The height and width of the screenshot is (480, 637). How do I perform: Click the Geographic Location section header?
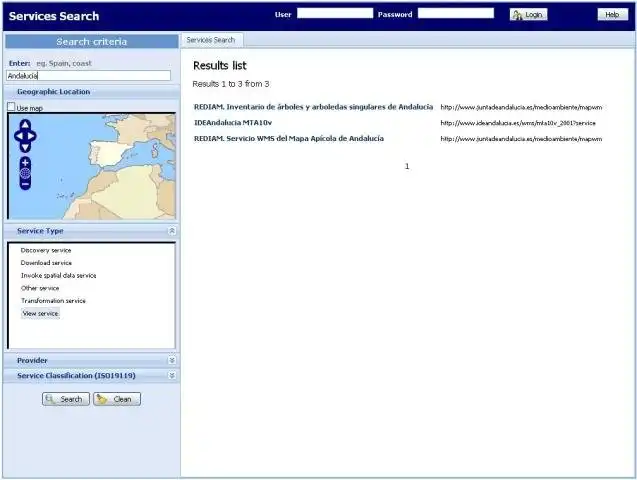(x=91, y=92)
